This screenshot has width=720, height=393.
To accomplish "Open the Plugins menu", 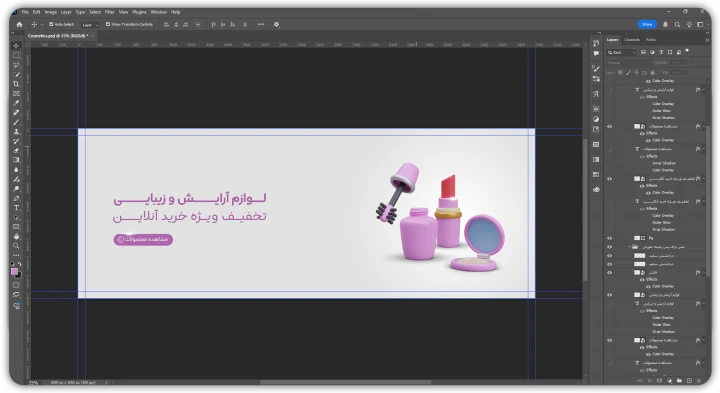I will coord(139,12).
